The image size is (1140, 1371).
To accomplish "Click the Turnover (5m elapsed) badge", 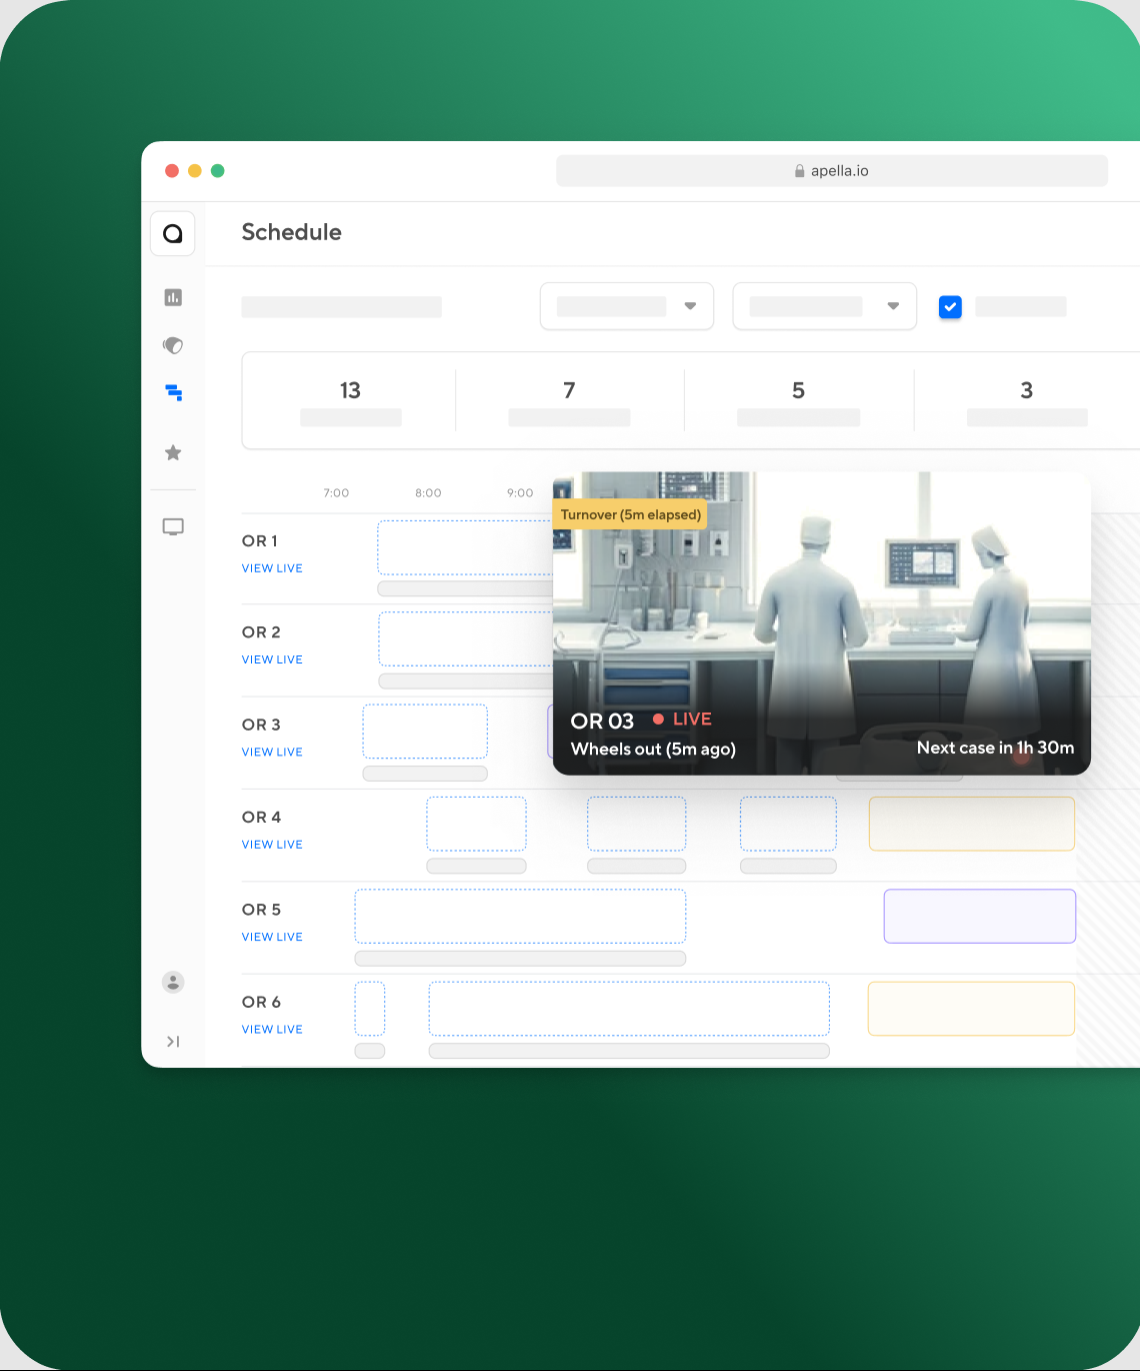I will pyautogui.click(x=630, y=515).
